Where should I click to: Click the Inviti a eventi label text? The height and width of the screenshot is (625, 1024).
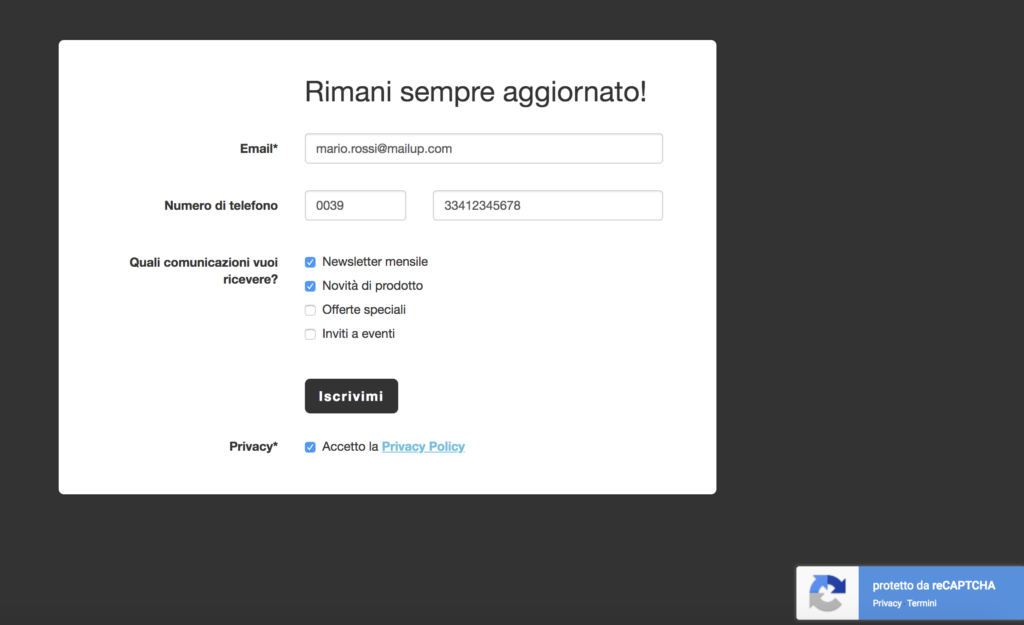(358, 334)
